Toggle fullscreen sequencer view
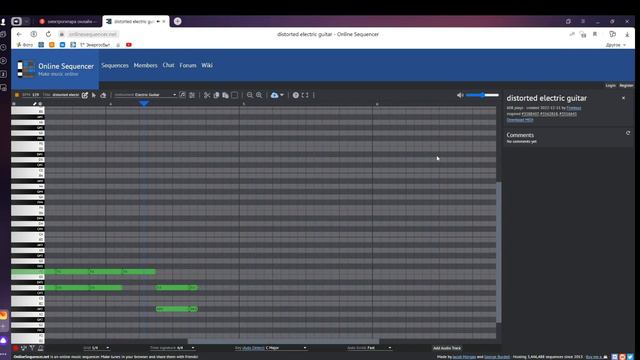Screen dimensions: 640x360 click(x=305, y=95)
